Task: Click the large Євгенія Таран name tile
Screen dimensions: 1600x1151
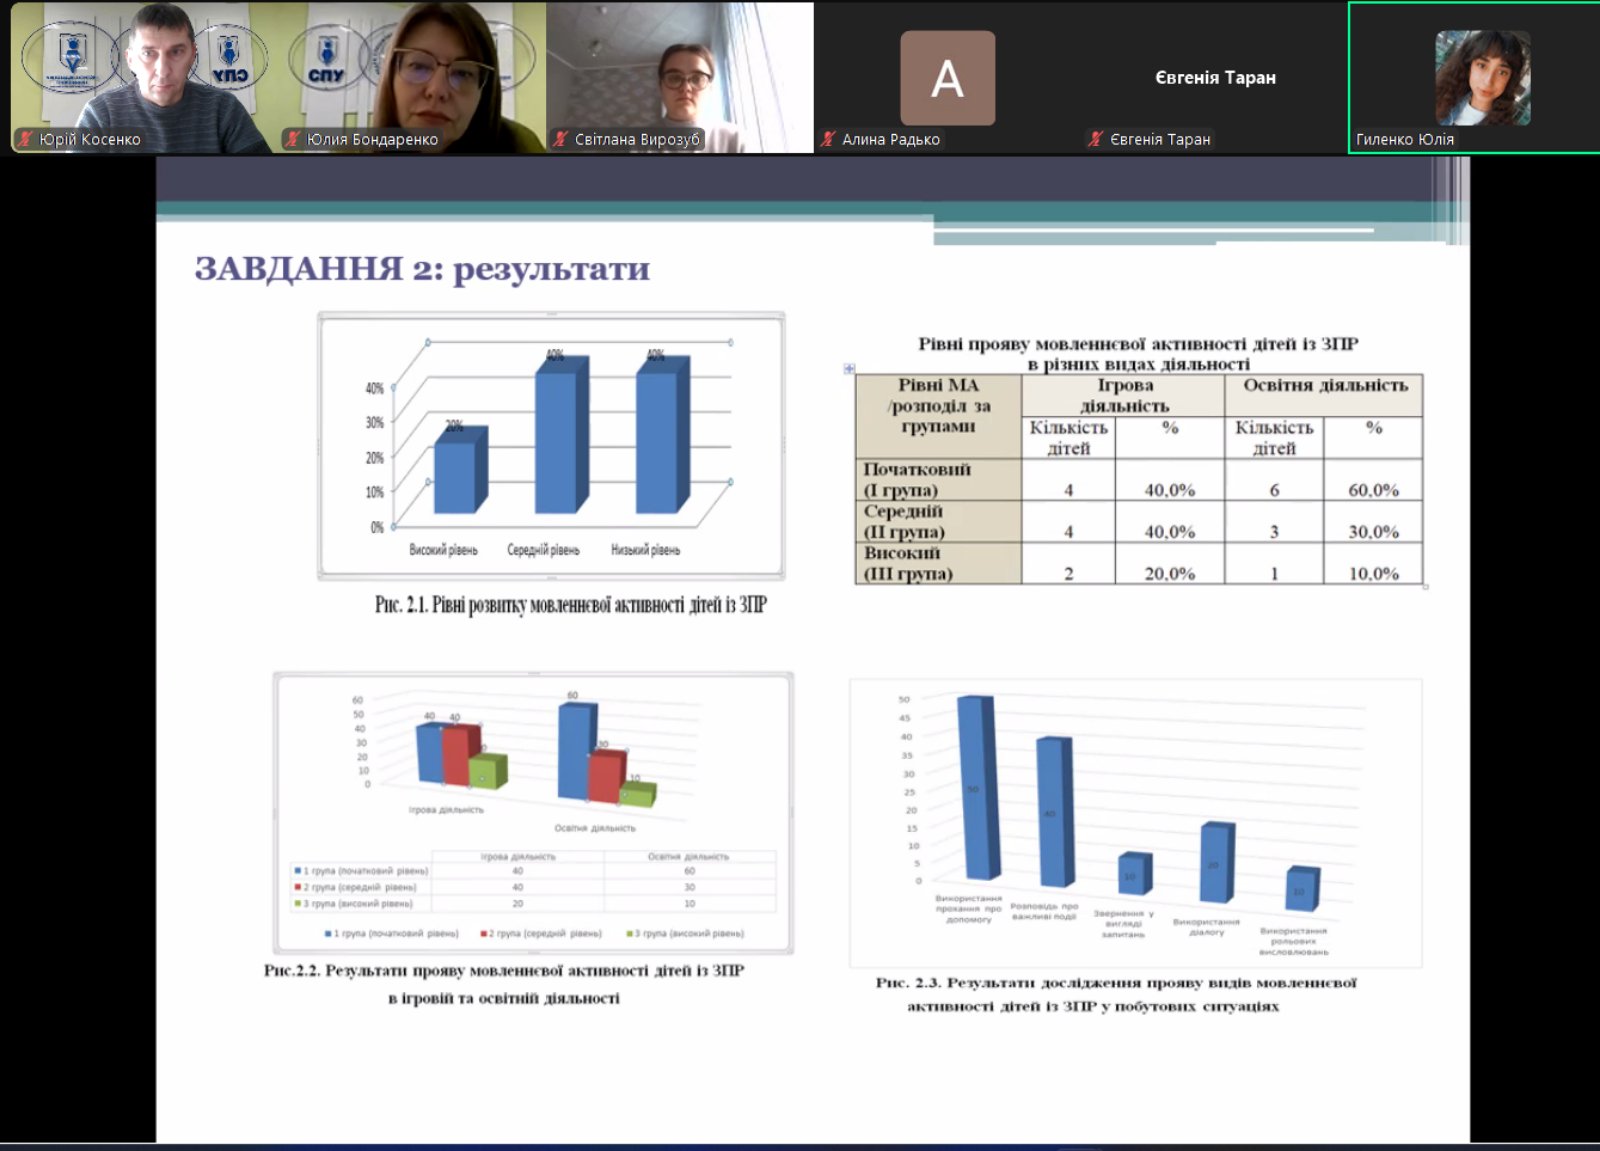Action: tap(1214, 78)
